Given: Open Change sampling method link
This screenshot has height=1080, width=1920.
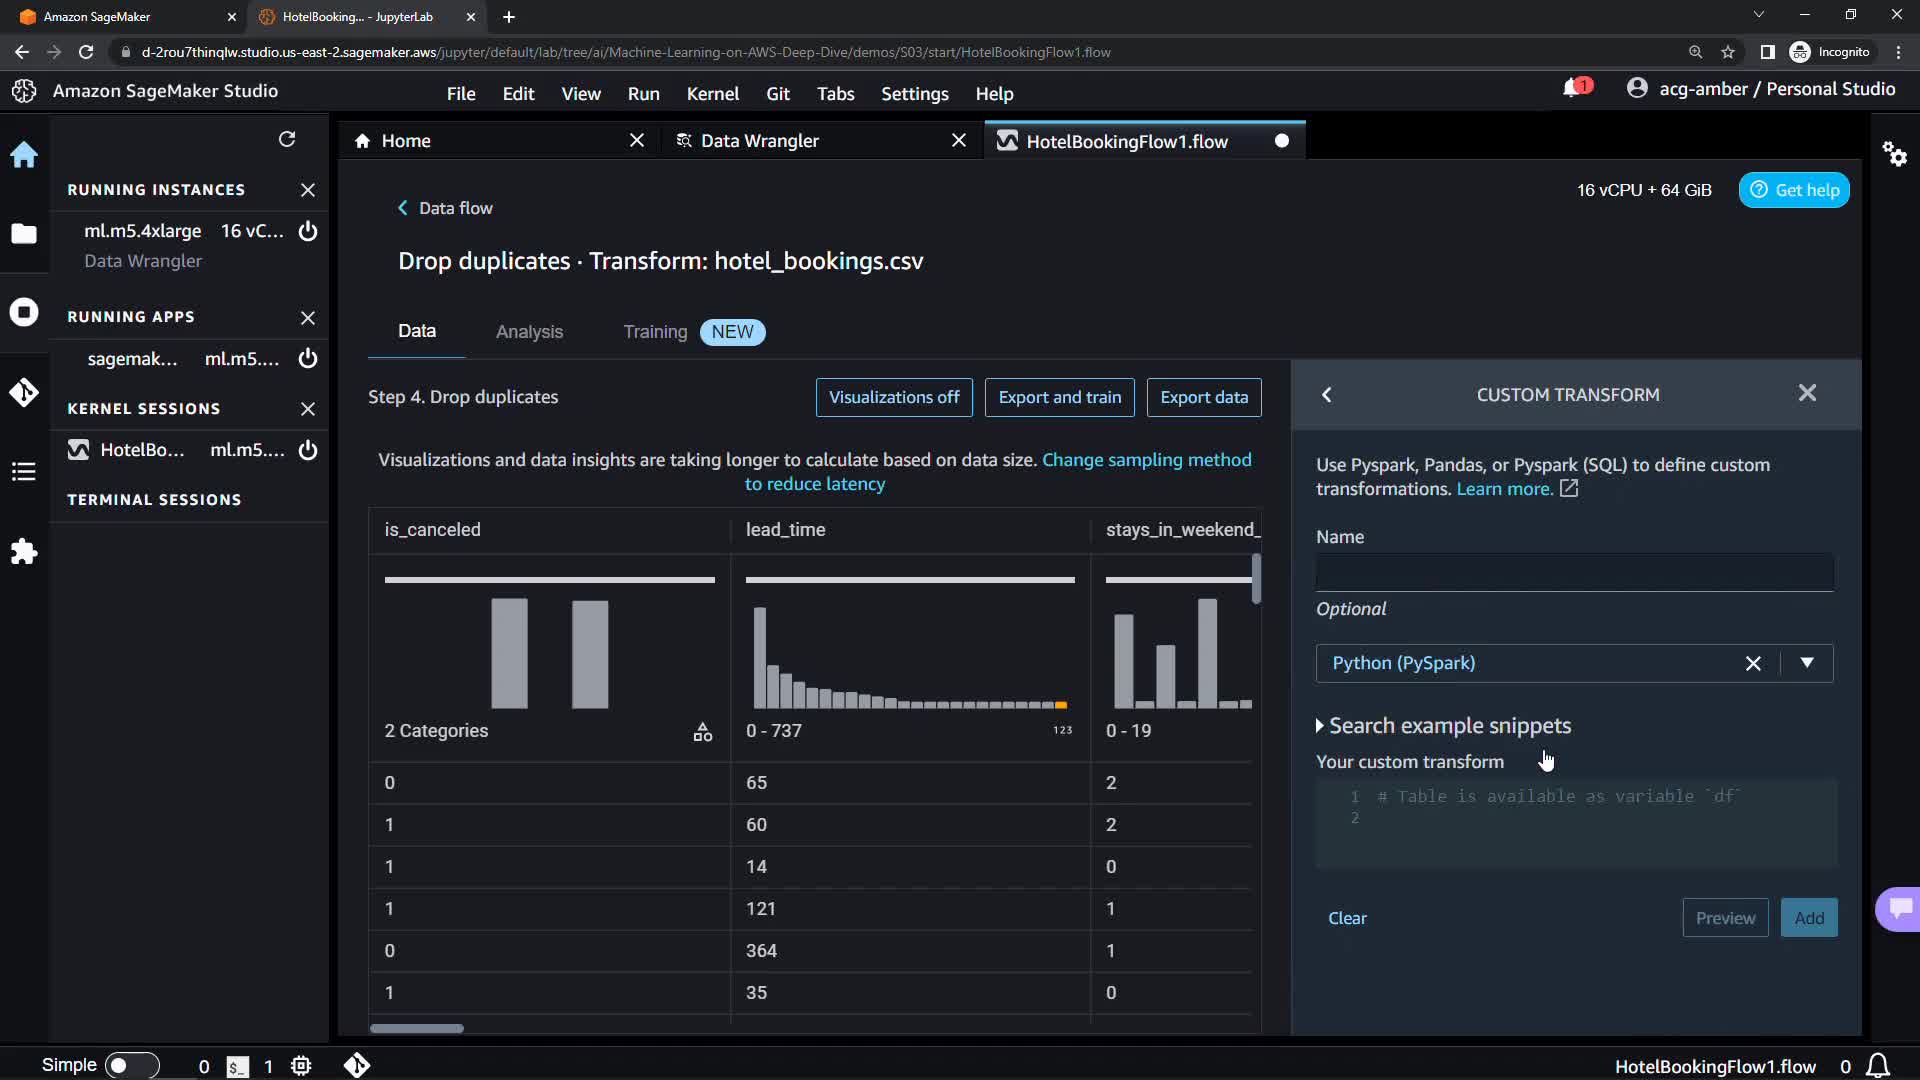Looking at the screenshot, I should 1146,460.
